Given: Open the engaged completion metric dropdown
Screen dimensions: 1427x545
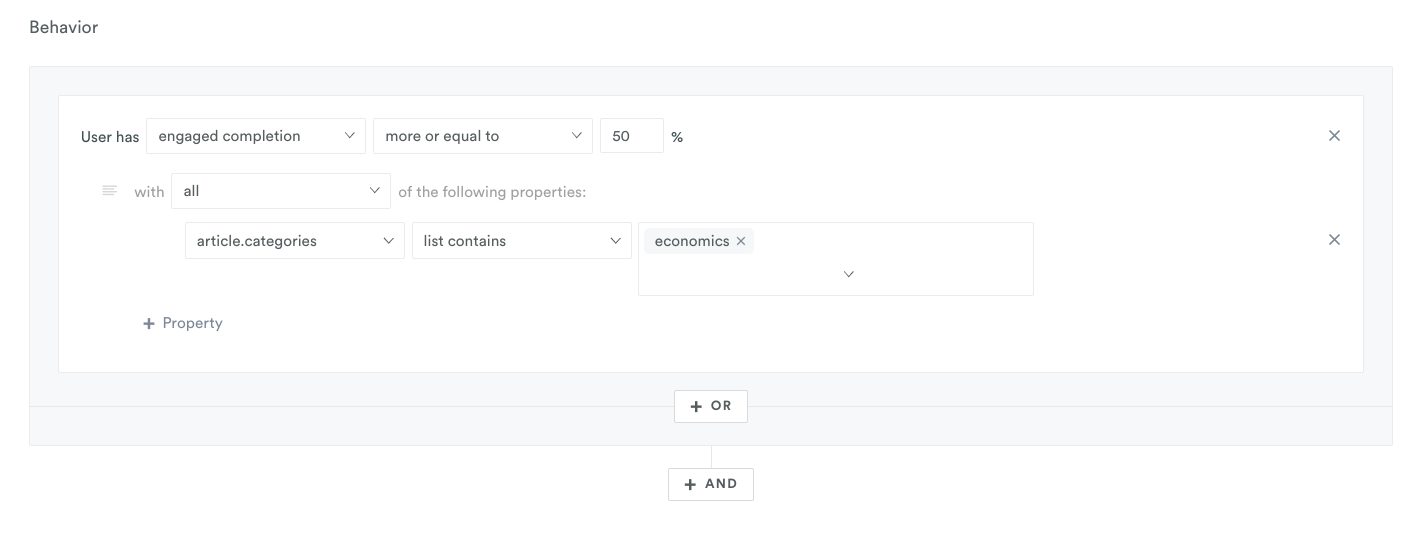Looking at the screenshot, I should point(255,136).
